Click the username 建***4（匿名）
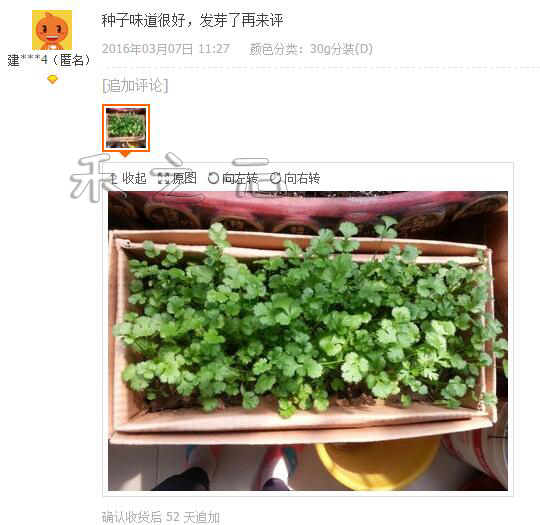Screen dimensions: 540x525 [49, 60]
